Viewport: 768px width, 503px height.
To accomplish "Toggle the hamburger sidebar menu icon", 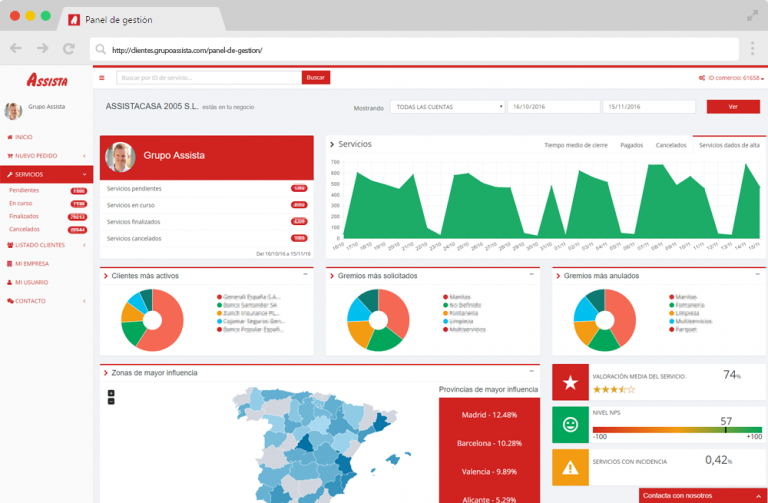I will 101,77.
